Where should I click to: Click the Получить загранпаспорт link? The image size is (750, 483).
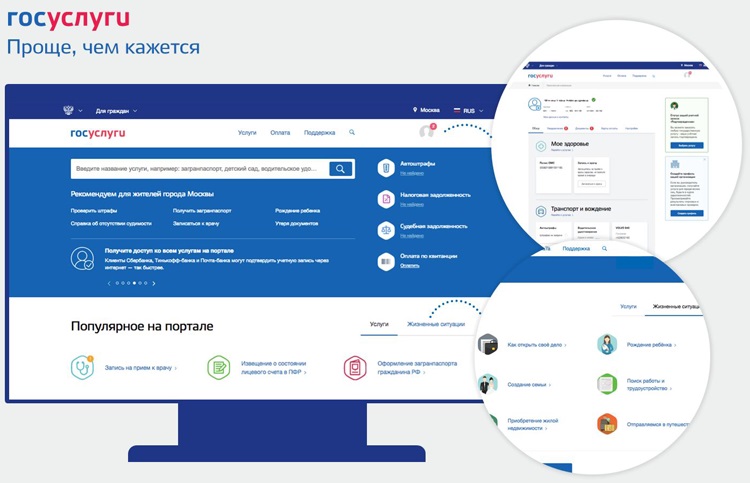pyautogui.click(x=202, y=211)
